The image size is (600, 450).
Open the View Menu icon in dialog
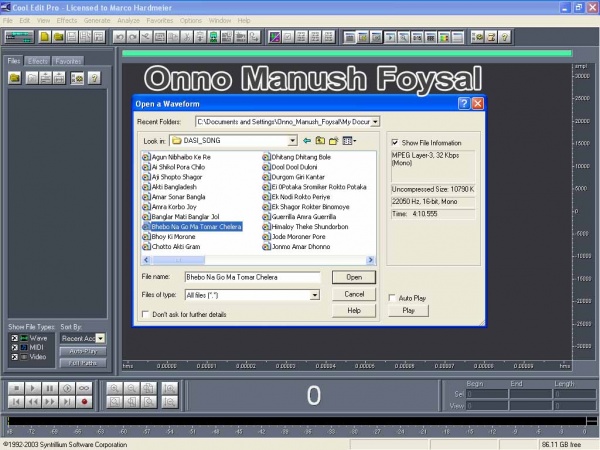pyautogui.click(x=349, y=141)
